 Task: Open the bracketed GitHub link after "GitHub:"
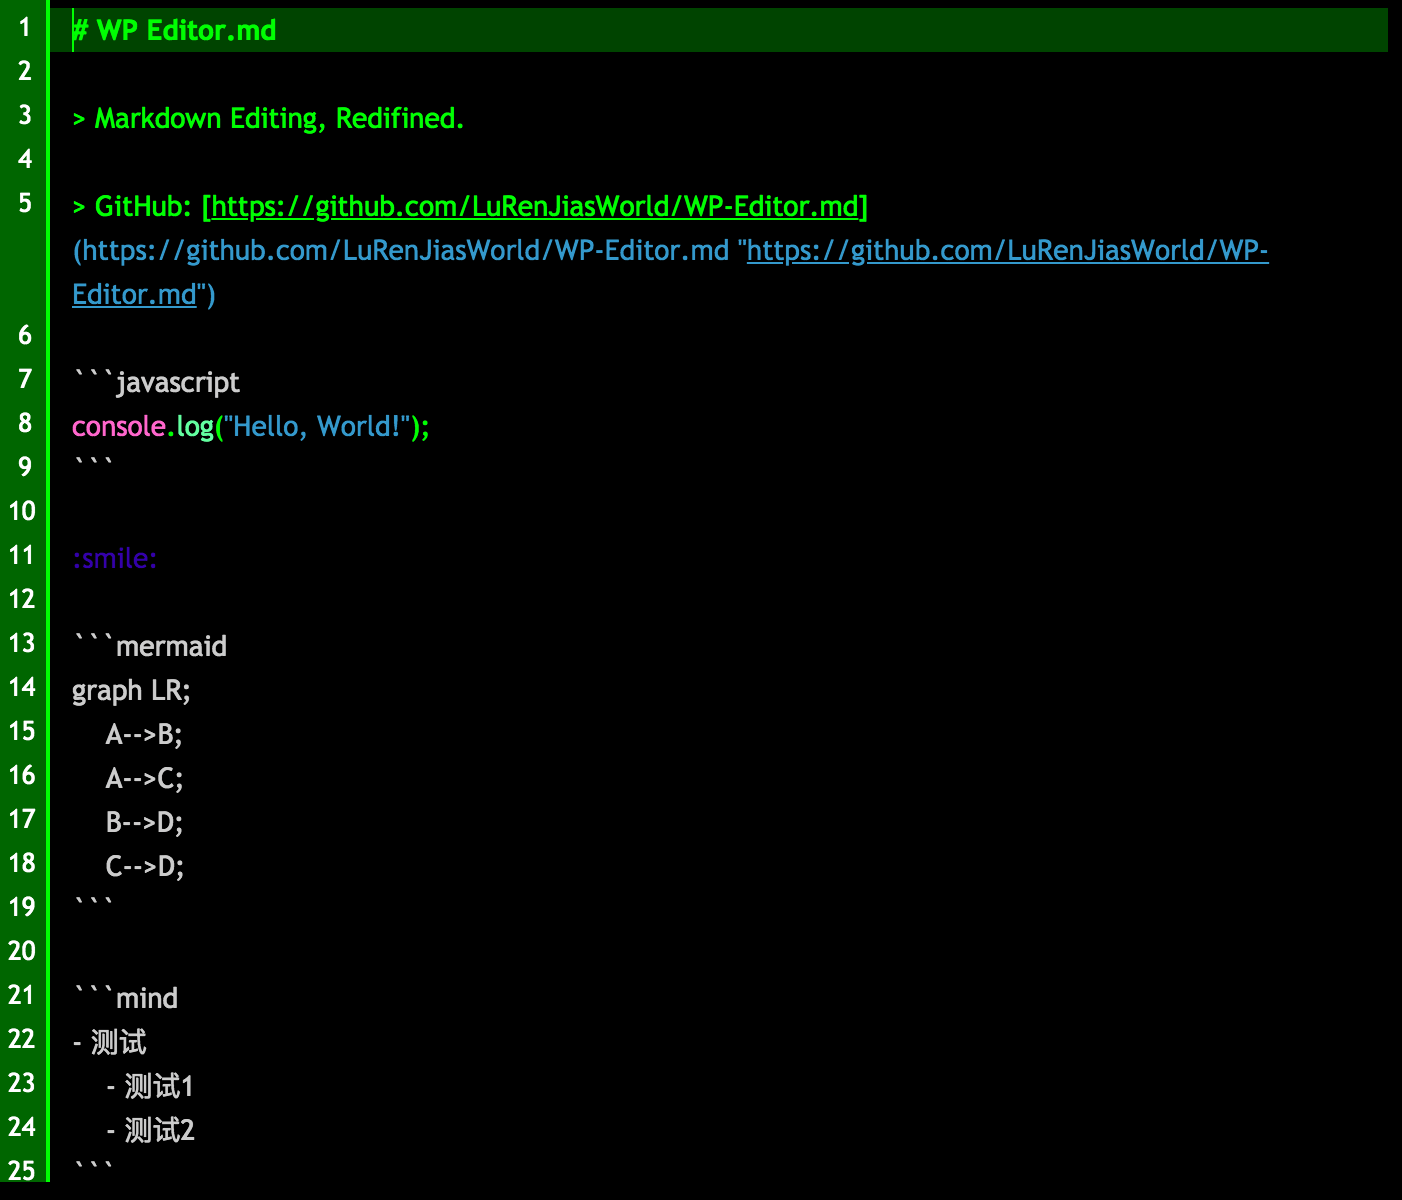pos(535,206)
